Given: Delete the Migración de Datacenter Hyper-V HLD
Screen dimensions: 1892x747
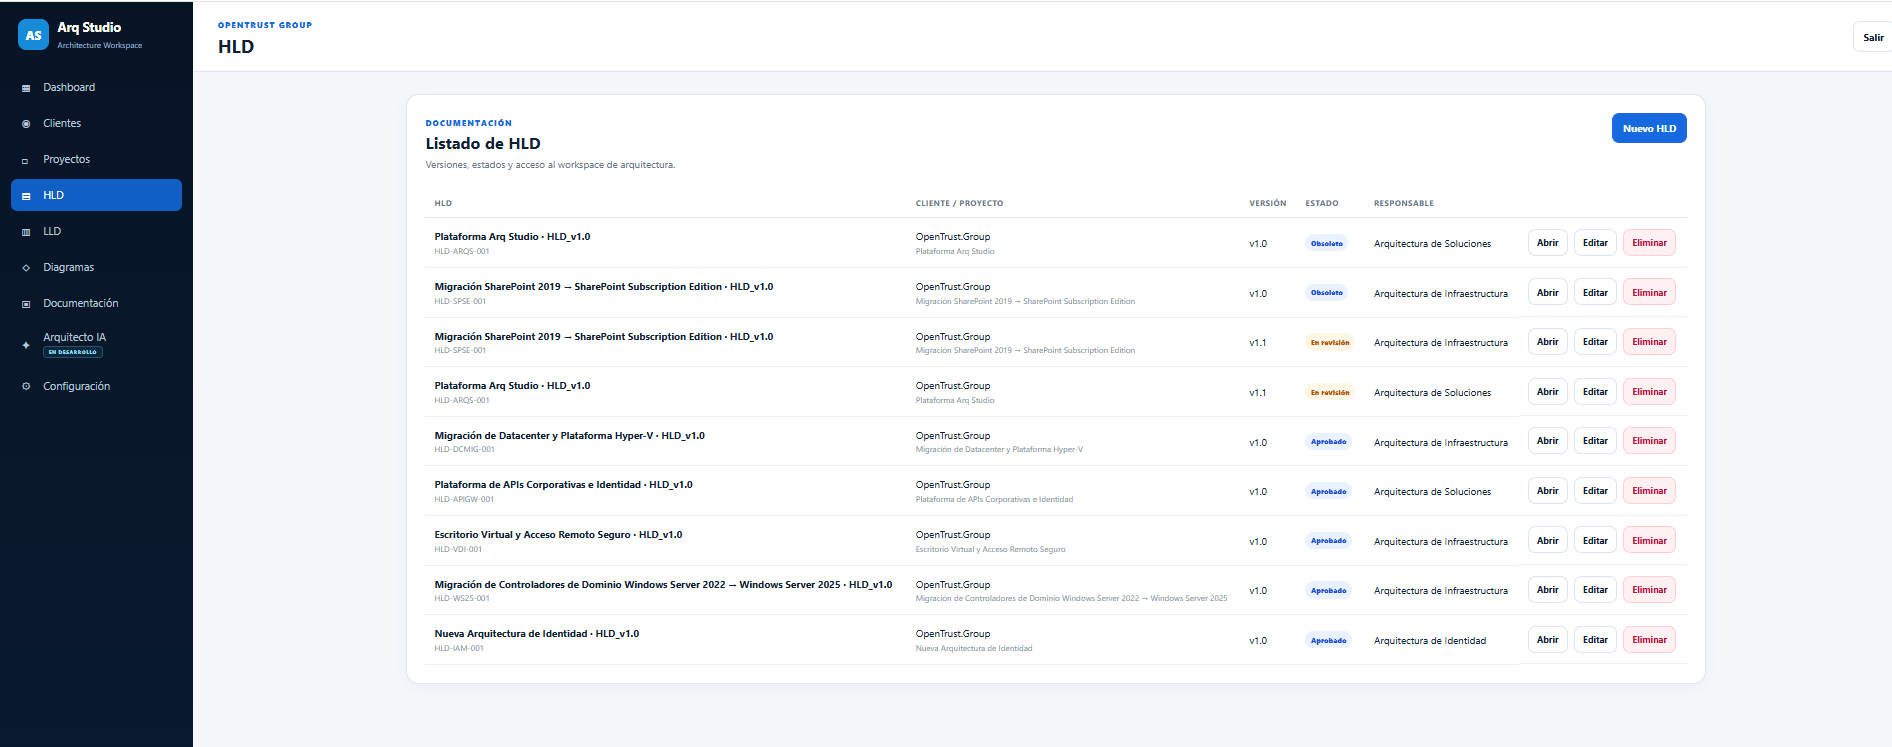Looking at the screenshot, I should (x=1649, y=441).
